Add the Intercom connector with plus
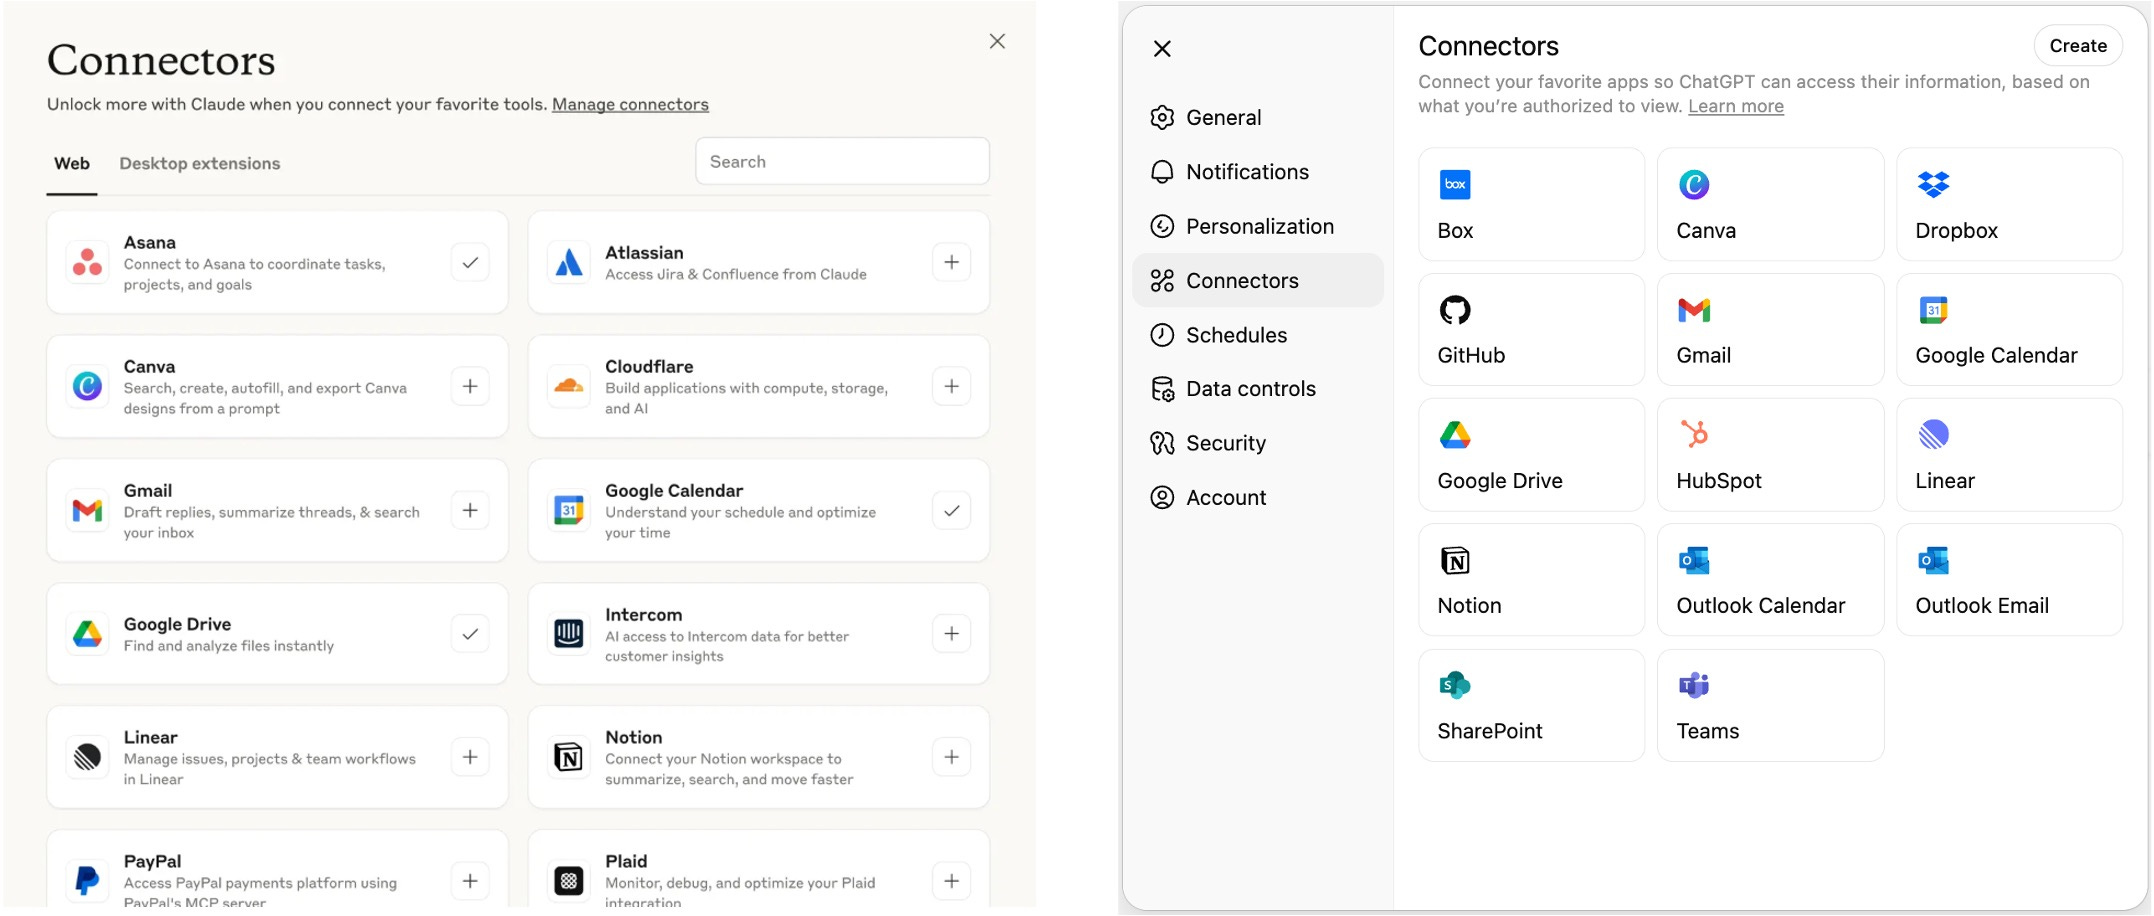This screenshot has width=2154, height=916. pyautogui.click(x=951, y=634)
